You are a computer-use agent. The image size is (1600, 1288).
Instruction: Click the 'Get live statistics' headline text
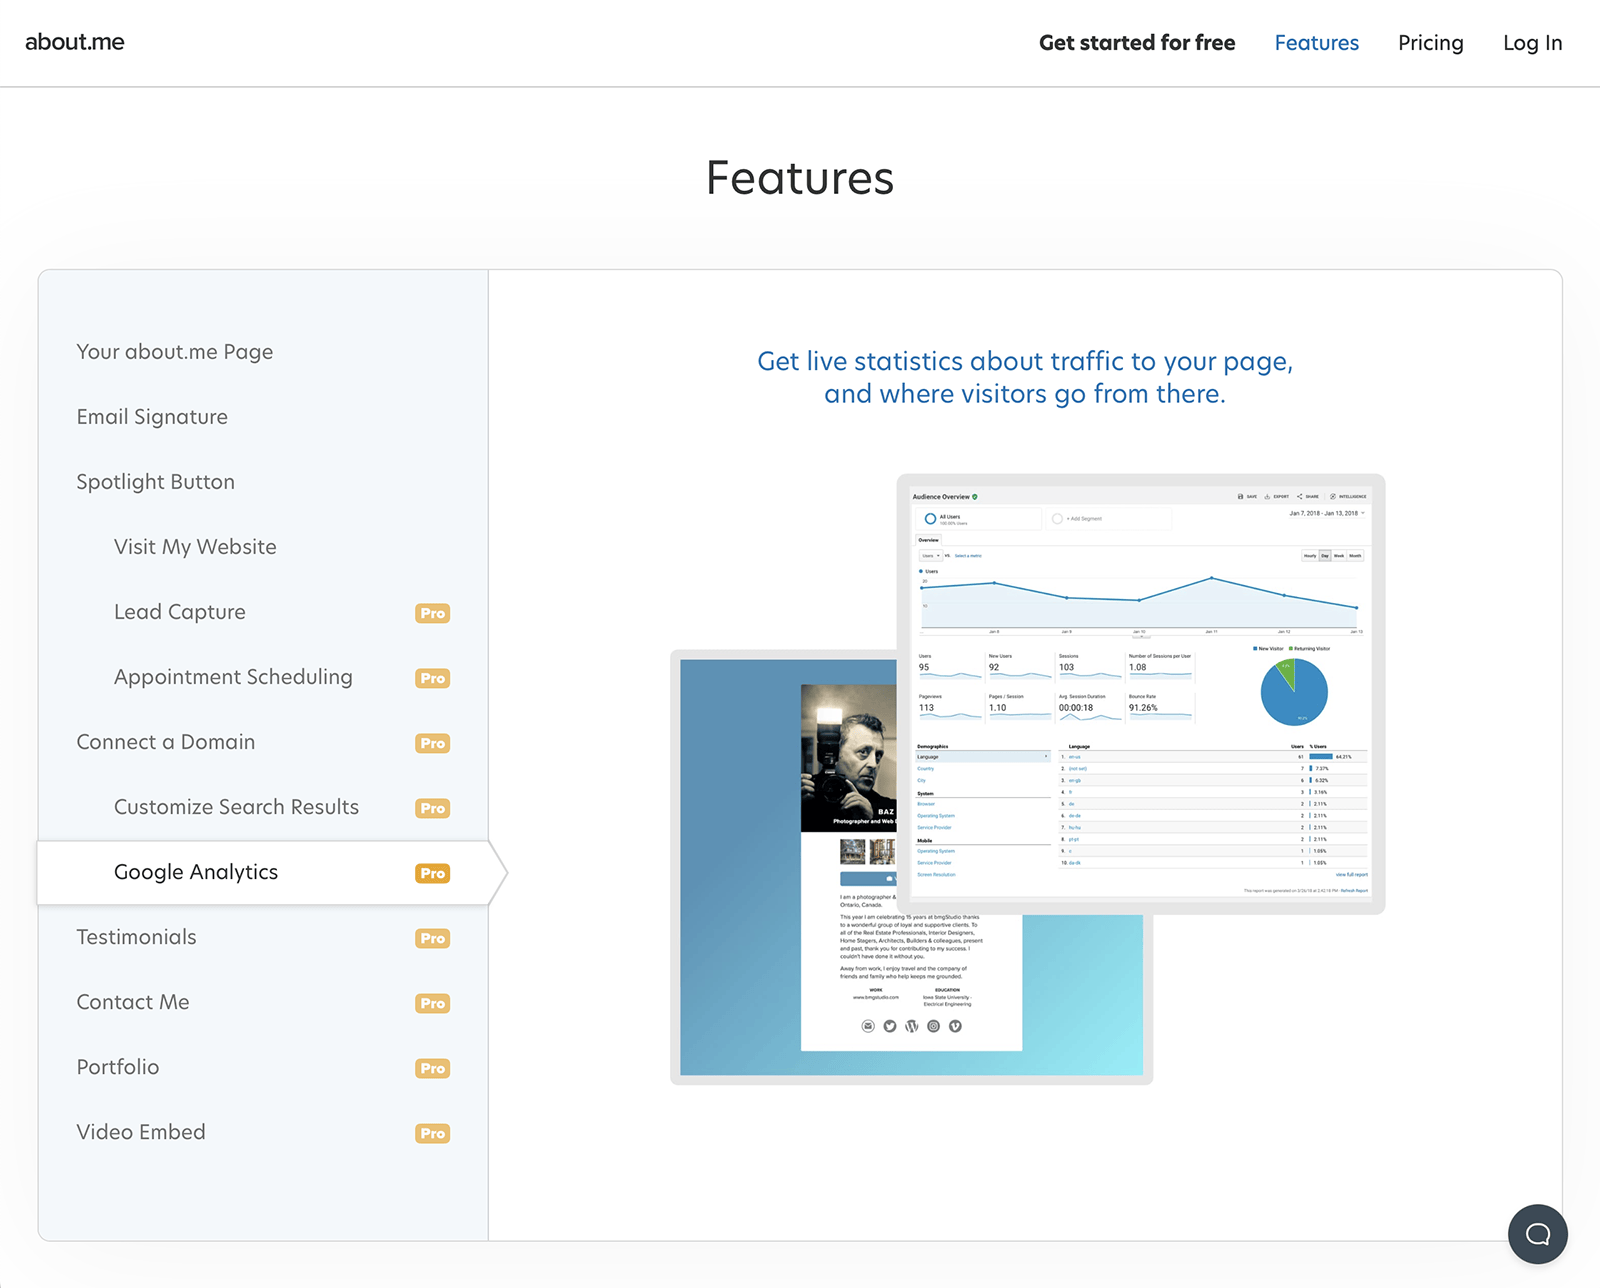click(1025, 377)
